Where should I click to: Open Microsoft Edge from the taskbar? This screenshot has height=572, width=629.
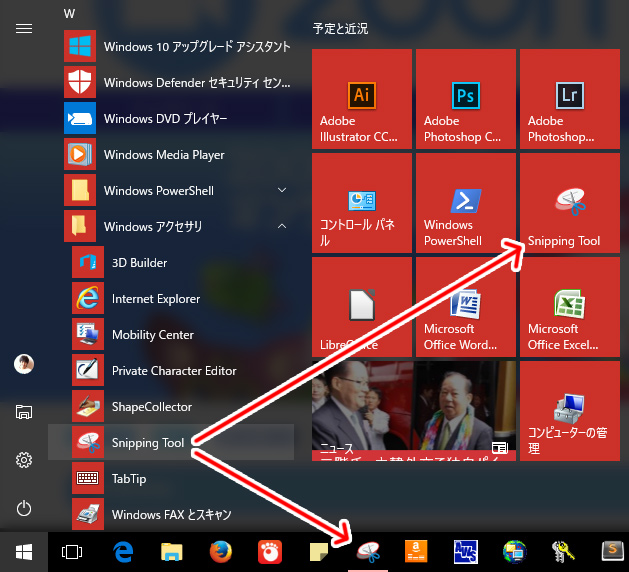(124, 551)
